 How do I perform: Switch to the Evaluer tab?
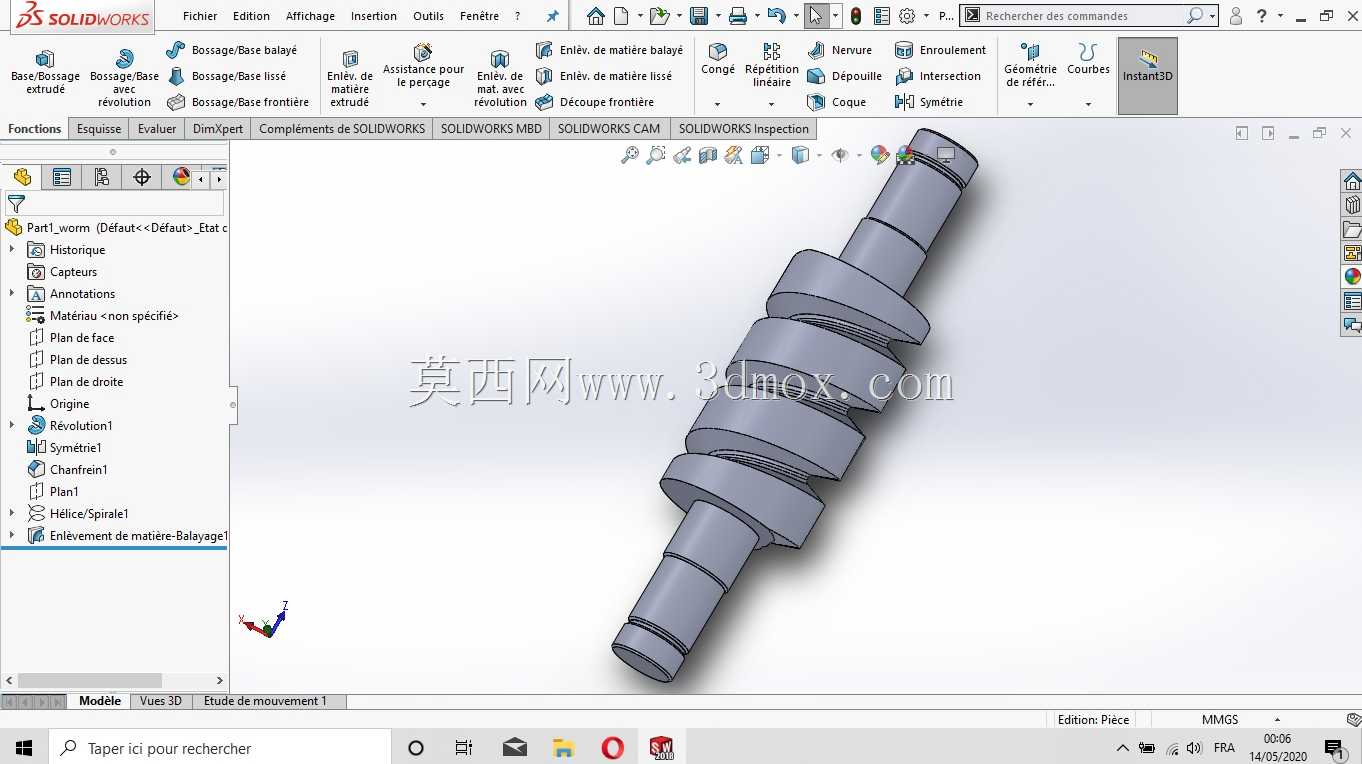pos(157,129)
